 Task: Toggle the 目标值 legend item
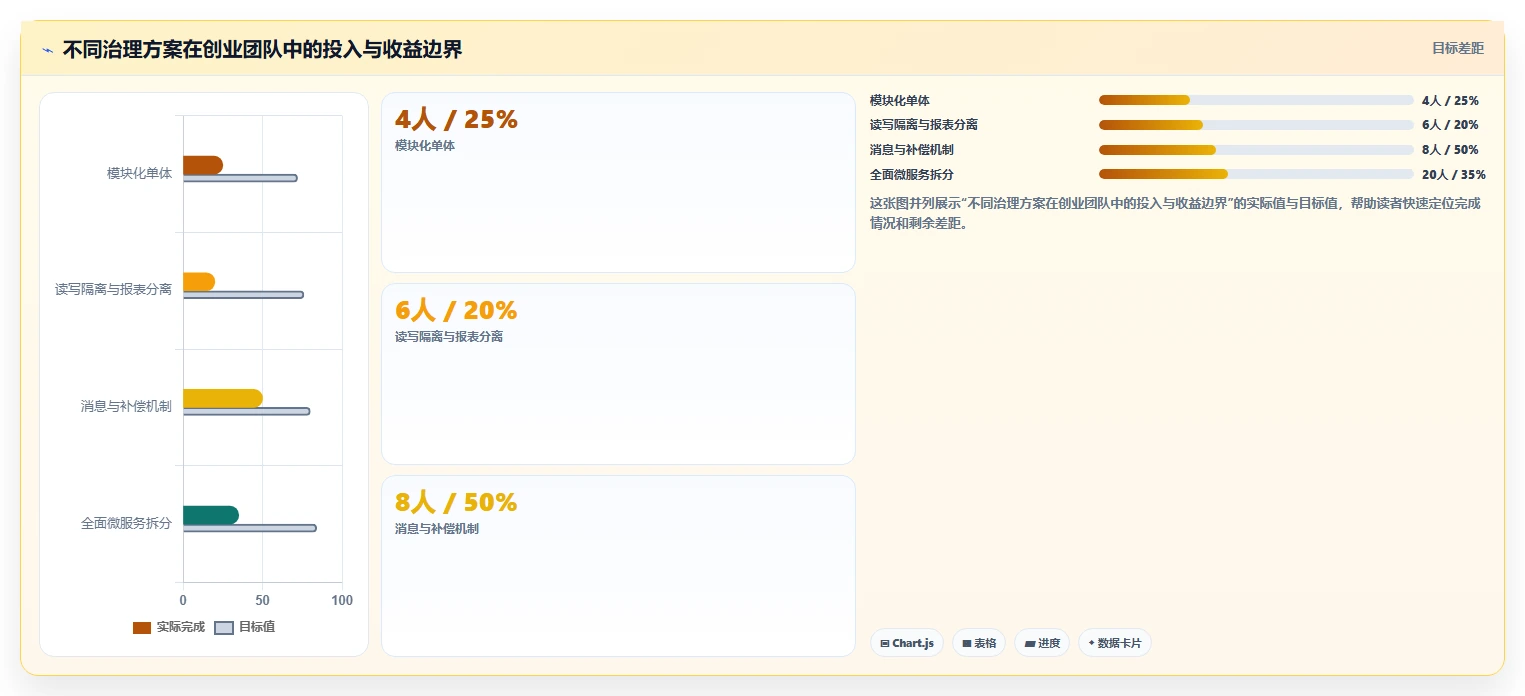click(x=245, y=627)
